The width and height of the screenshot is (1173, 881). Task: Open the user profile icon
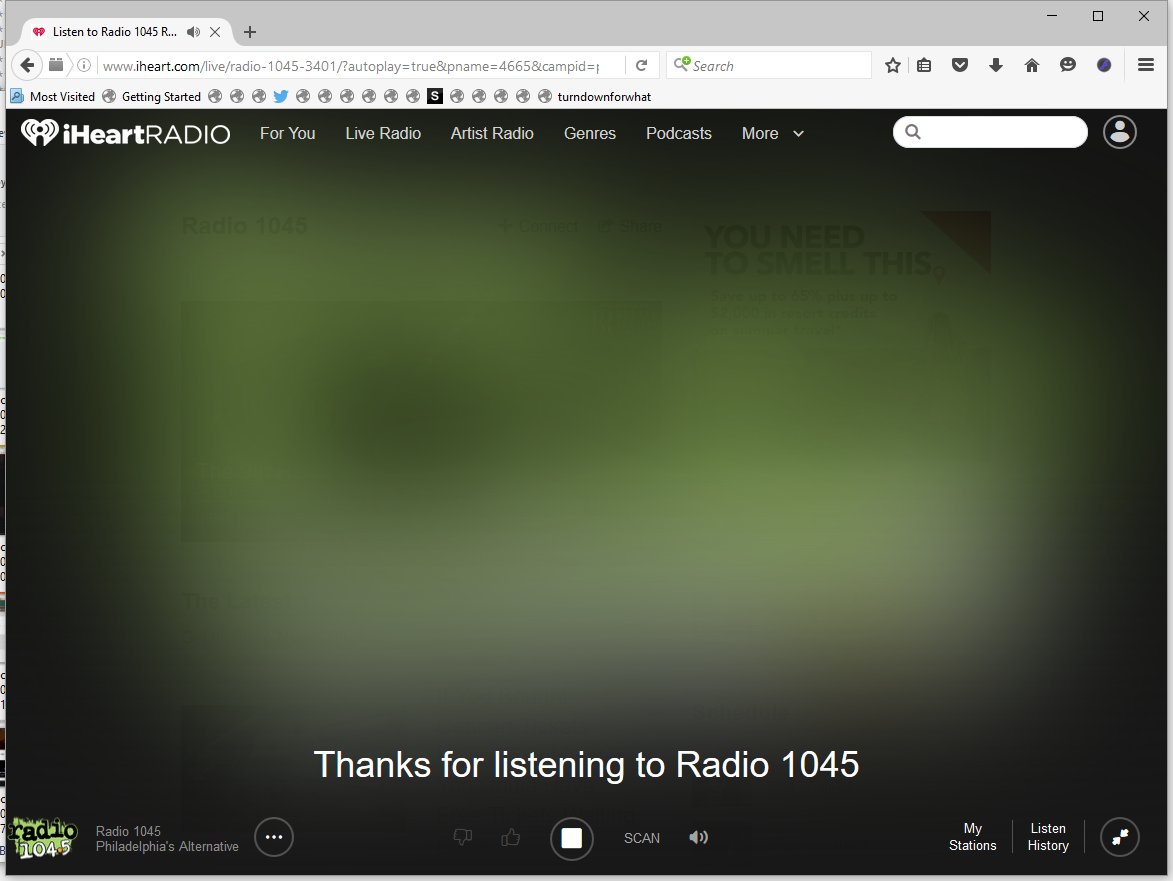click(1119, 132)
